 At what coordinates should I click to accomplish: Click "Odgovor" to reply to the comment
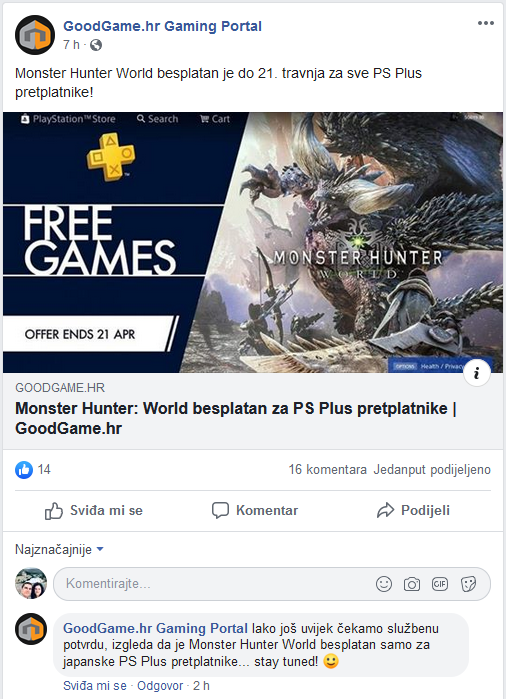click(160, 686)
